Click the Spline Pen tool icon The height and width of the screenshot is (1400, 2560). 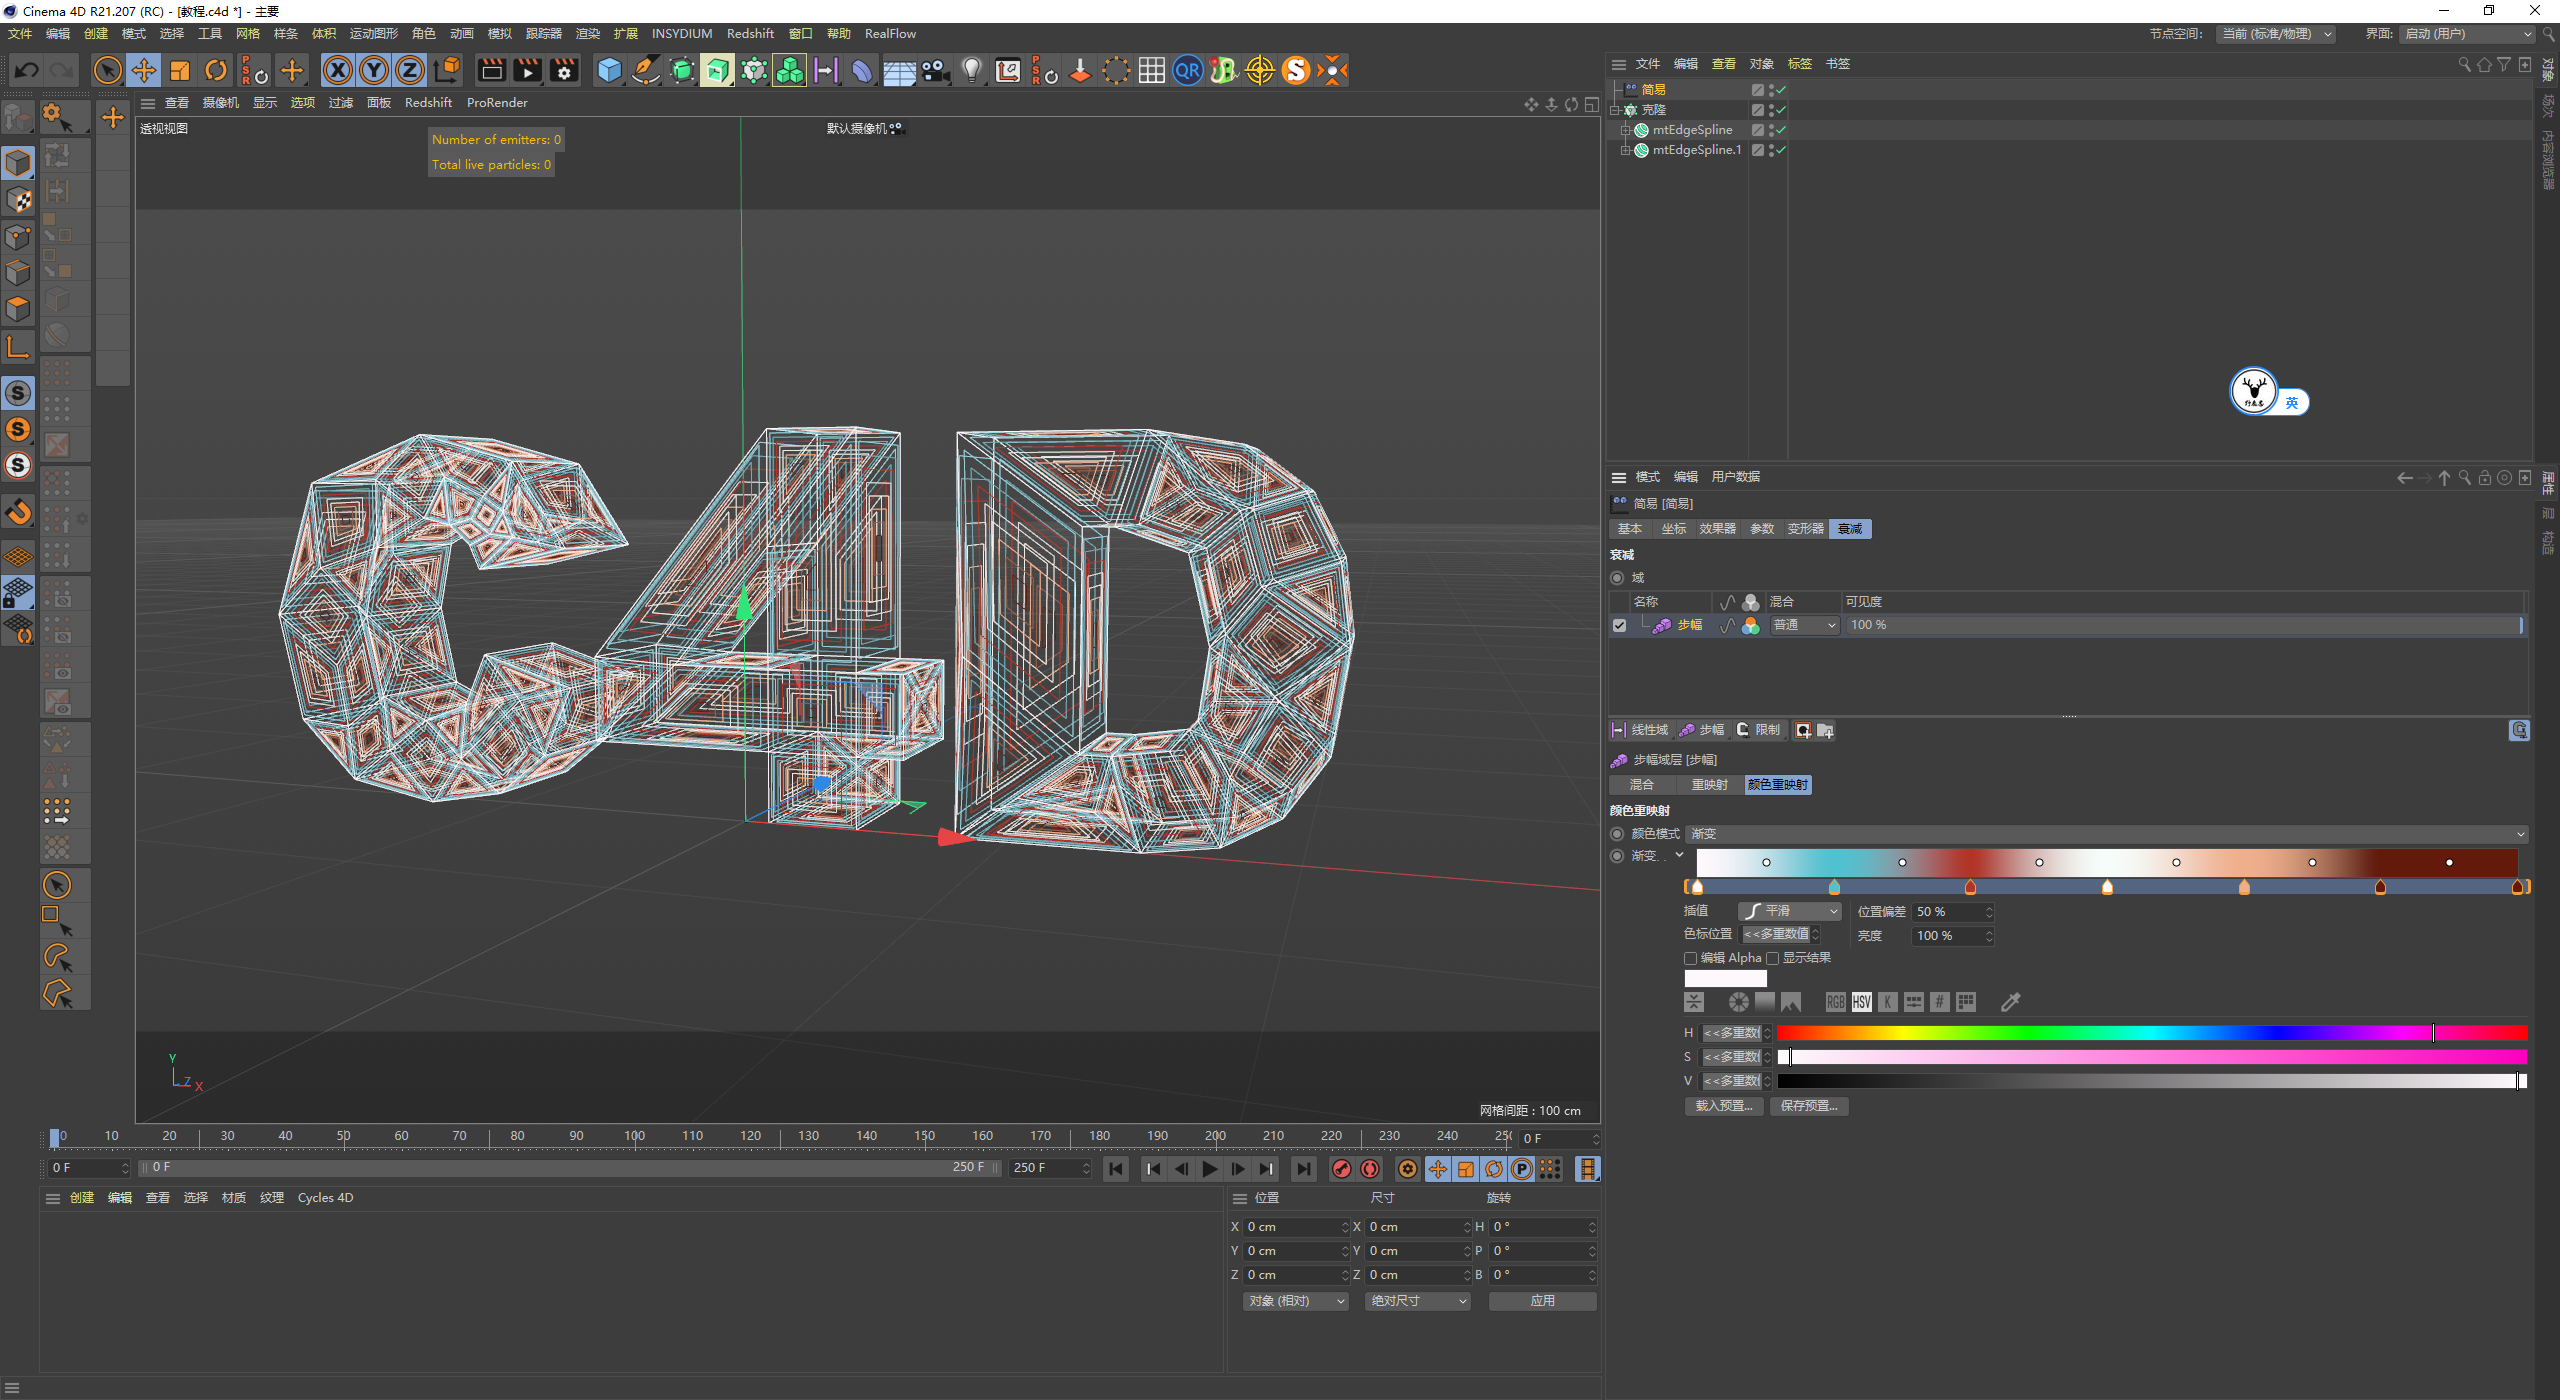click(x=646, y=70)
